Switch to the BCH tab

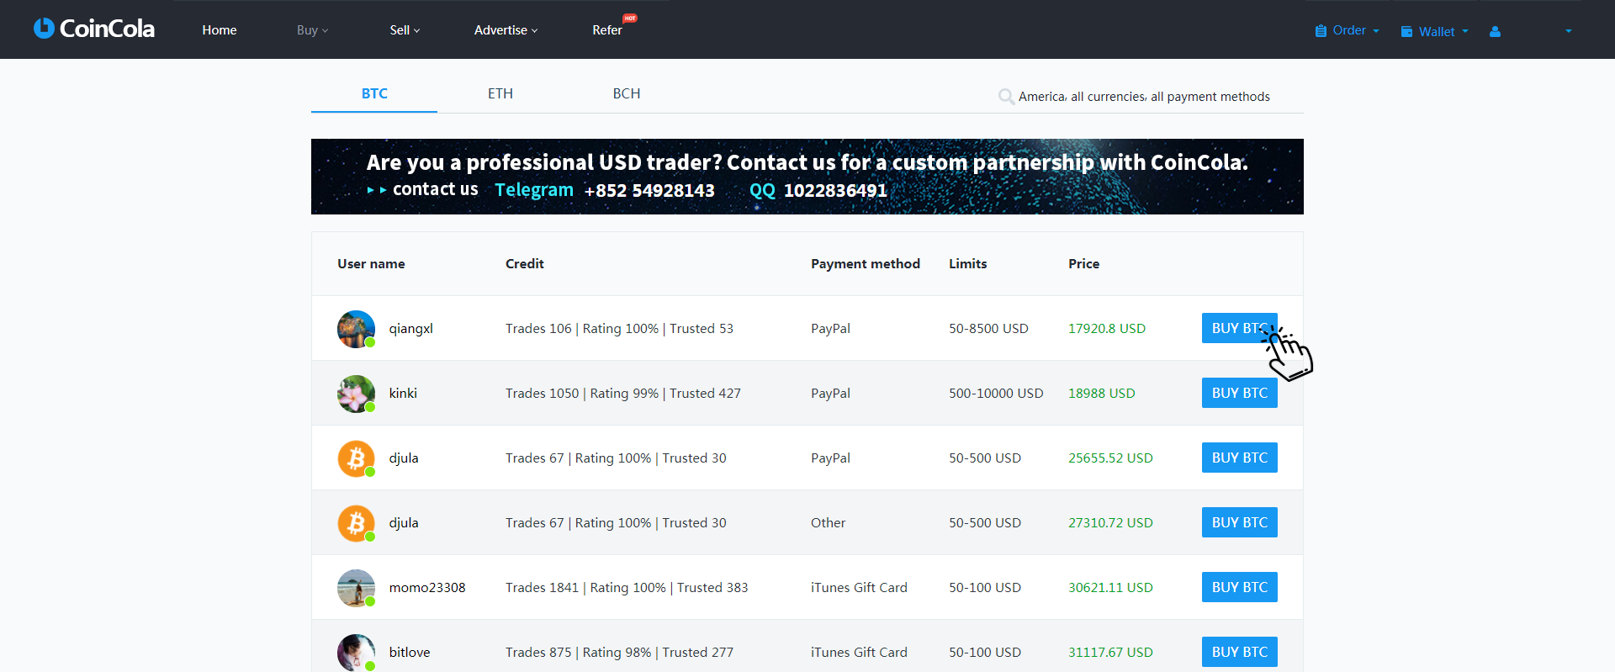point(626,93)
